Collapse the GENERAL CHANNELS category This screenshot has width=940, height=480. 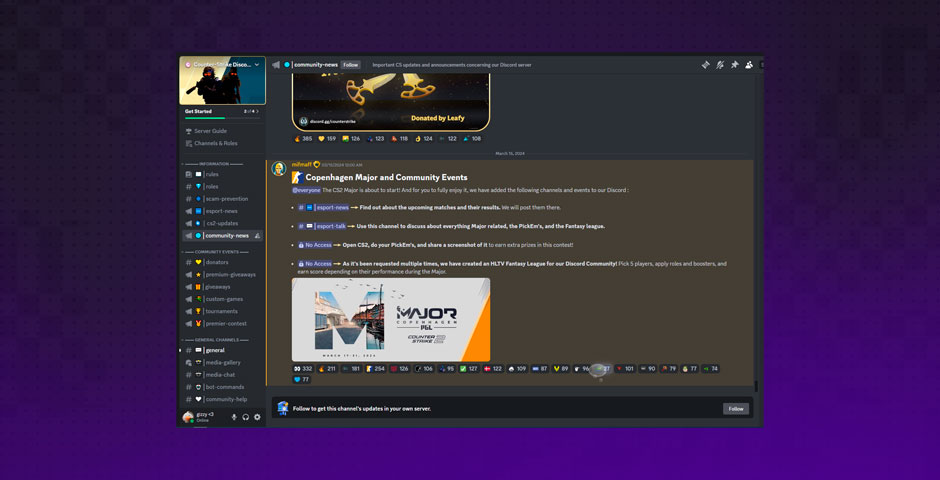(x=215, y=340)
